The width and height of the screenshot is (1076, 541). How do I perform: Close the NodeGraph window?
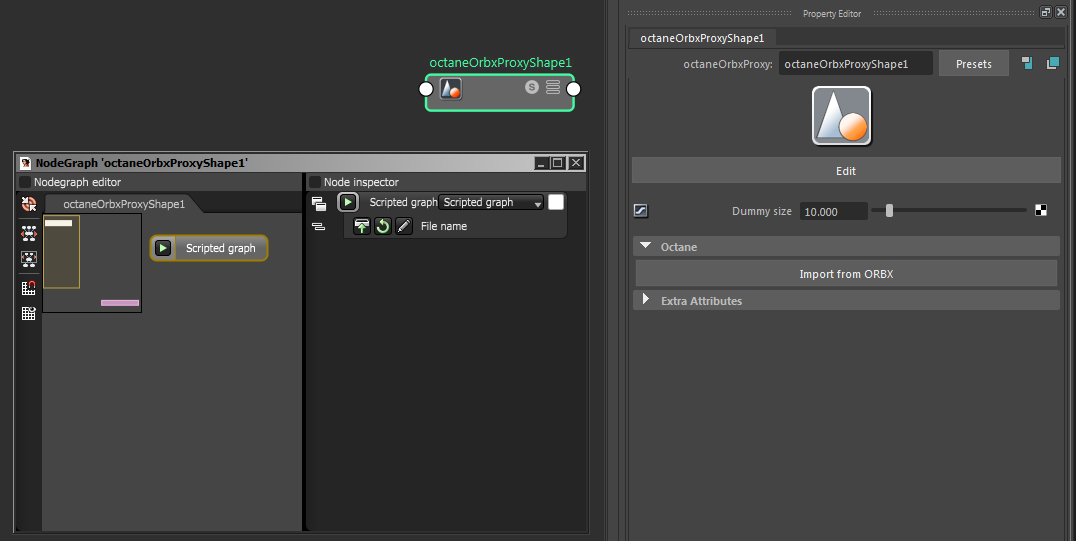point(576,163)
